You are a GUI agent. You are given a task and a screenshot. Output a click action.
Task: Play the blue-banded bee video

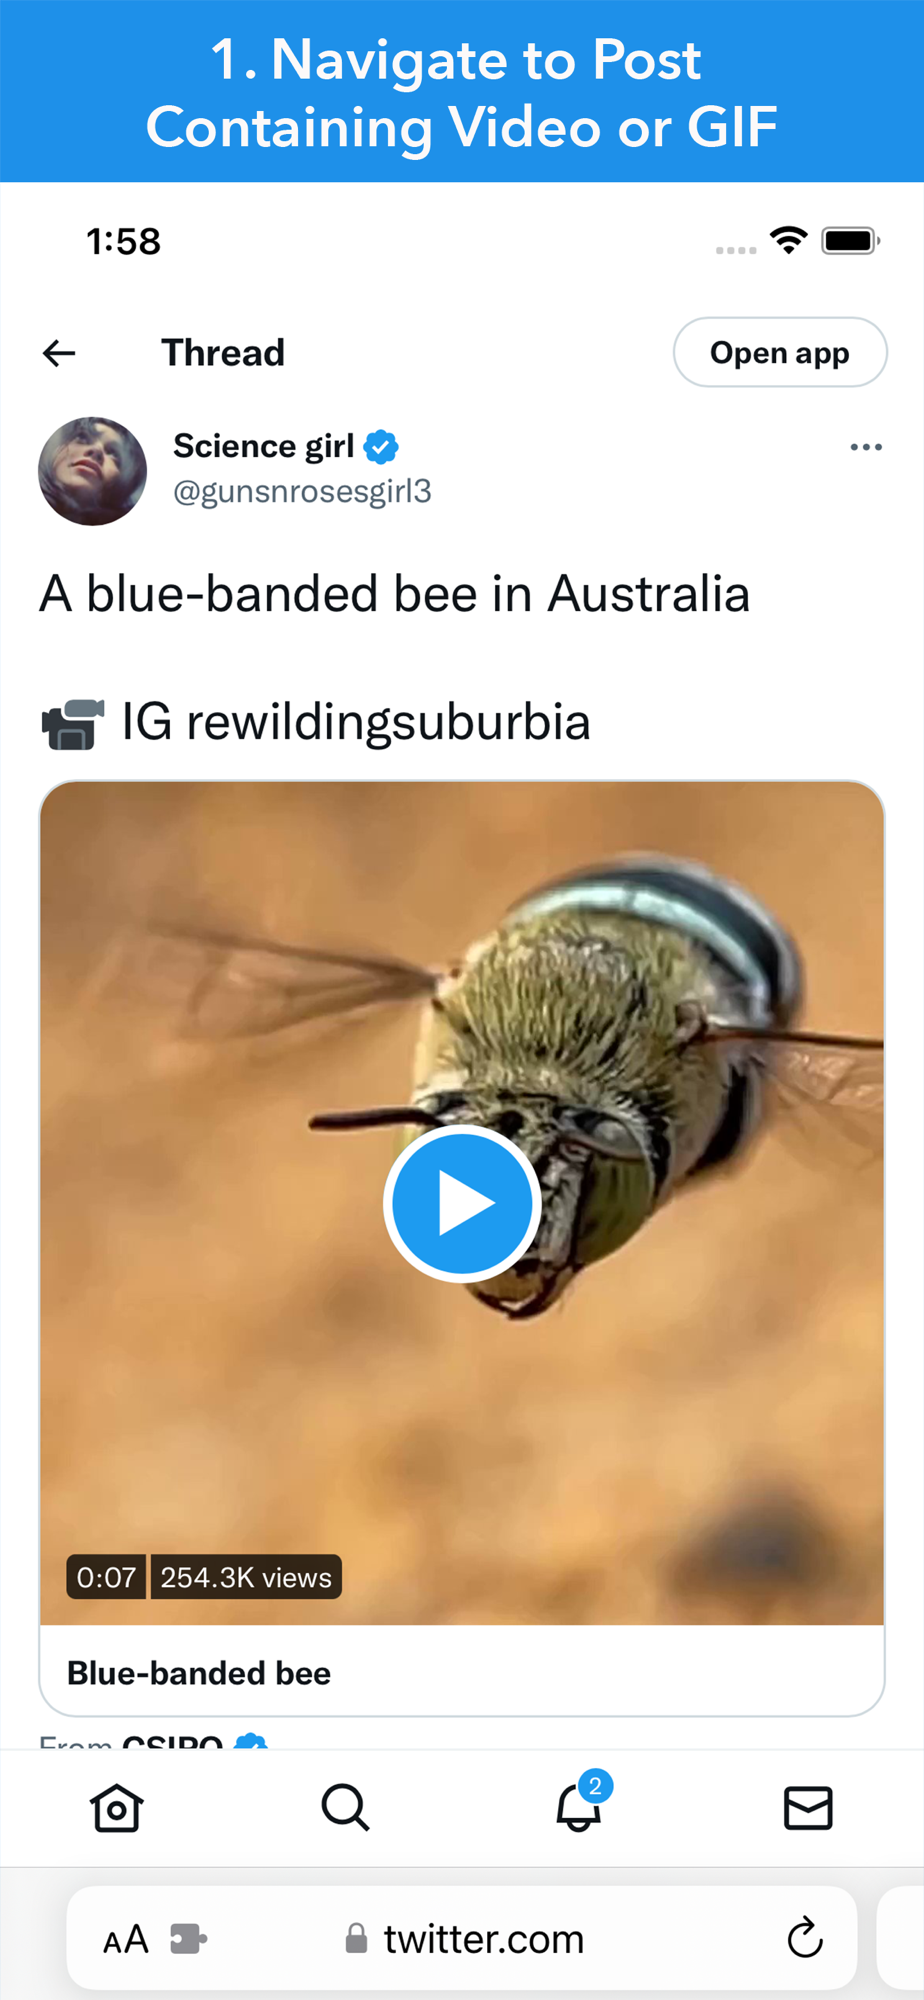coord(462,1203)
